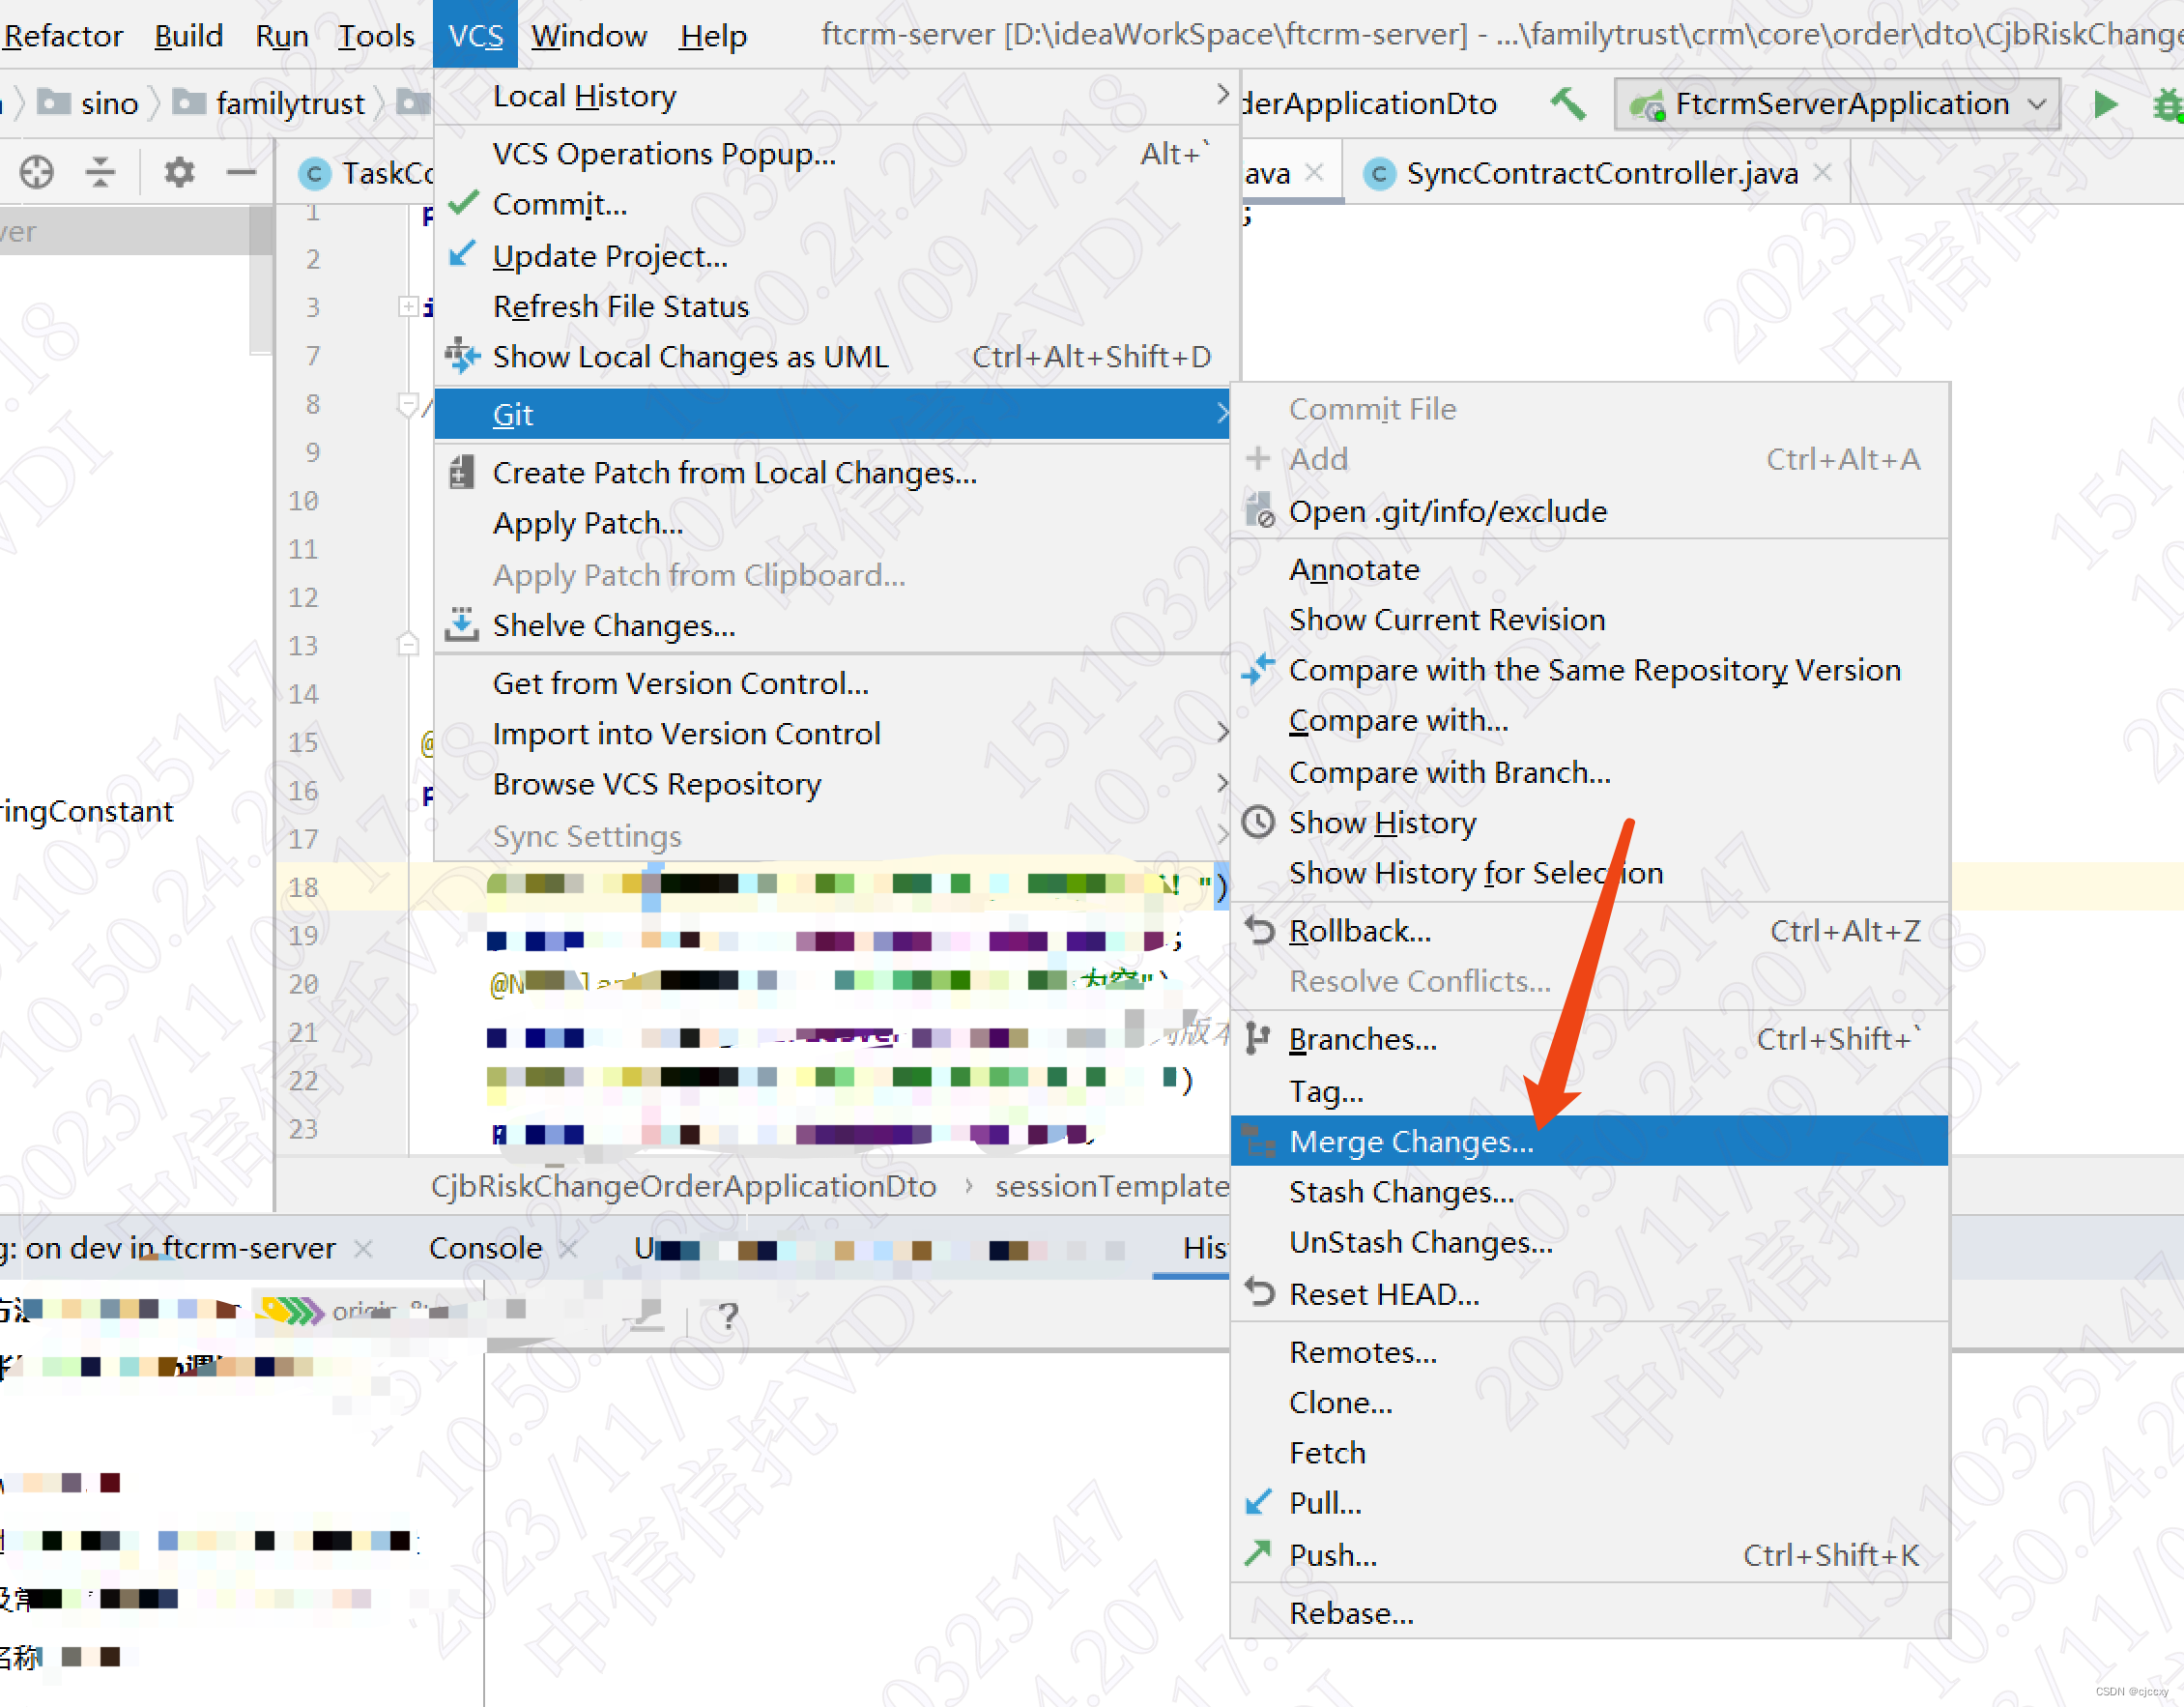Image resolution: width=2184 pixels, height=1707 pixels.
Task: Click the Build hammer icon
Action: [x=1568, y=104]
